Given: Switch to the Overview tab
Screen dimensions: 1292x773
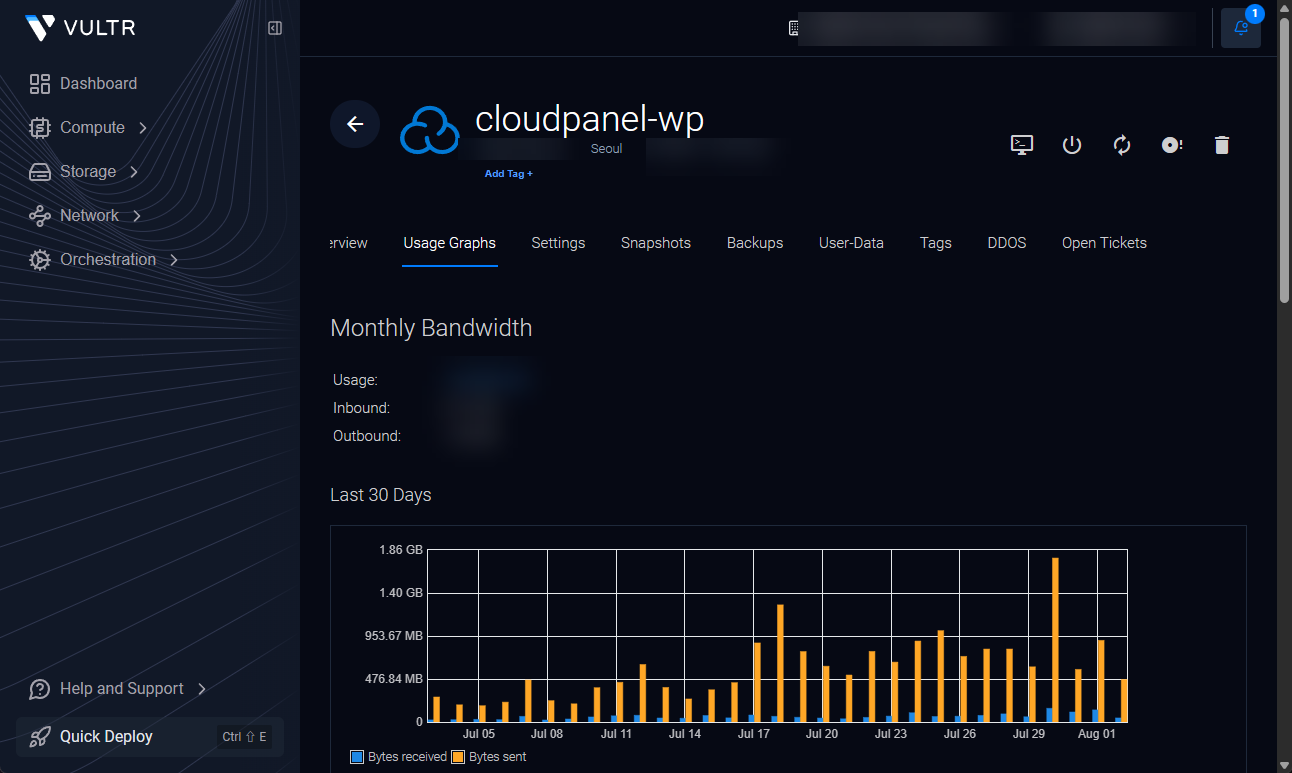Looking at the screenshot, I should [x=348, y=243].
